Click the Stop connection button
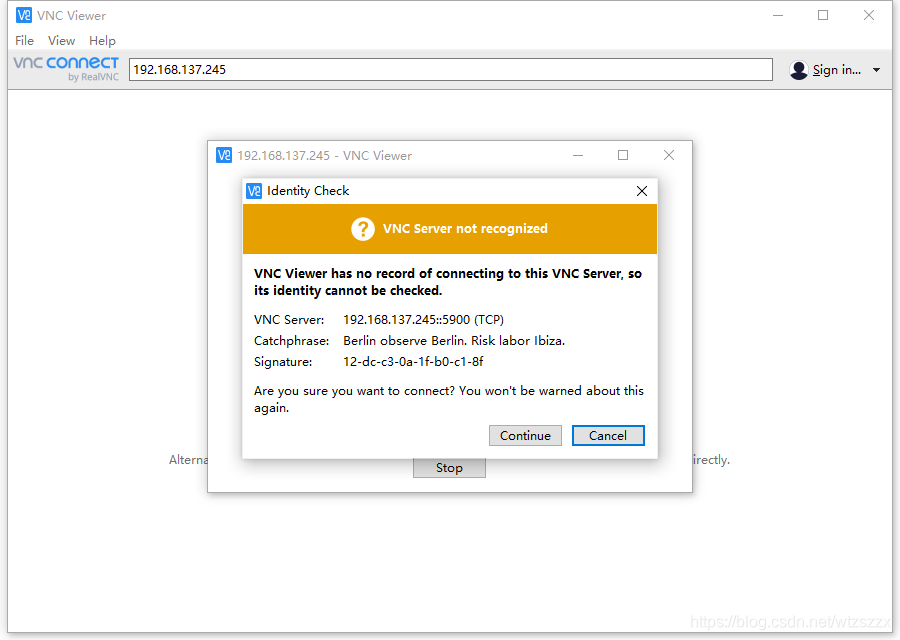Image resolution: width=900 pixels, height=640 pixels. (449, 468)
